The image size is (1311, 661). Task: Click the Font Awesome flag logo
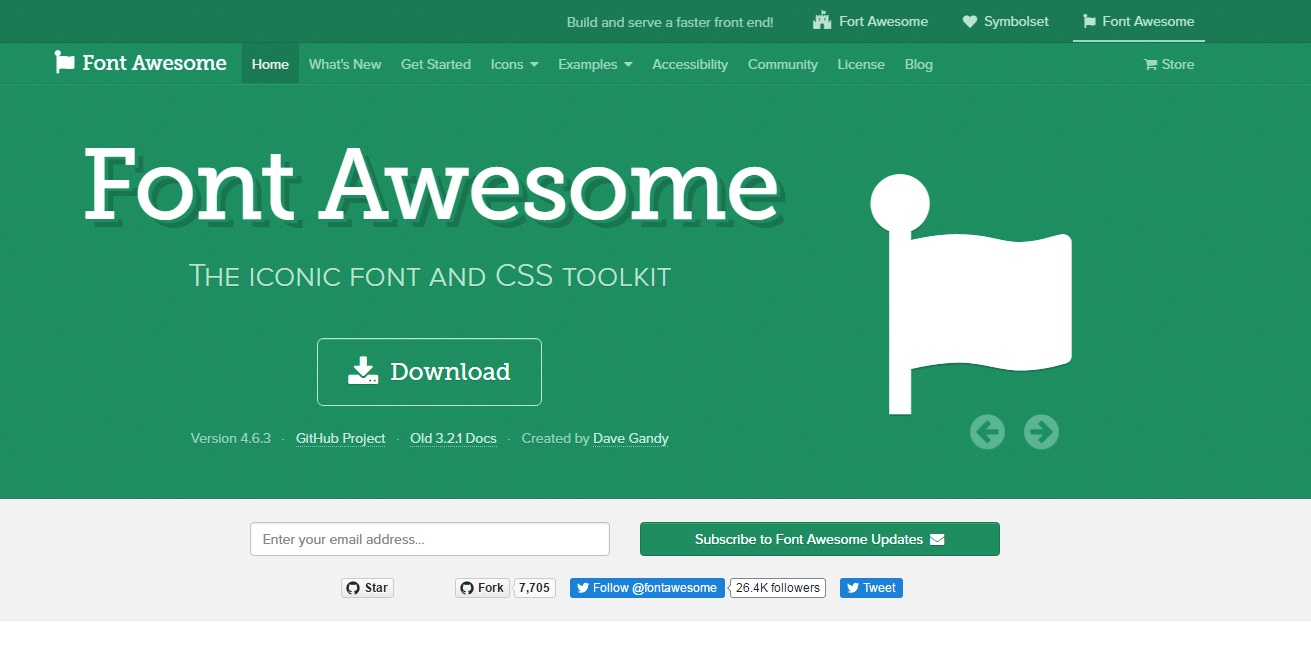(x=65, y=63)
